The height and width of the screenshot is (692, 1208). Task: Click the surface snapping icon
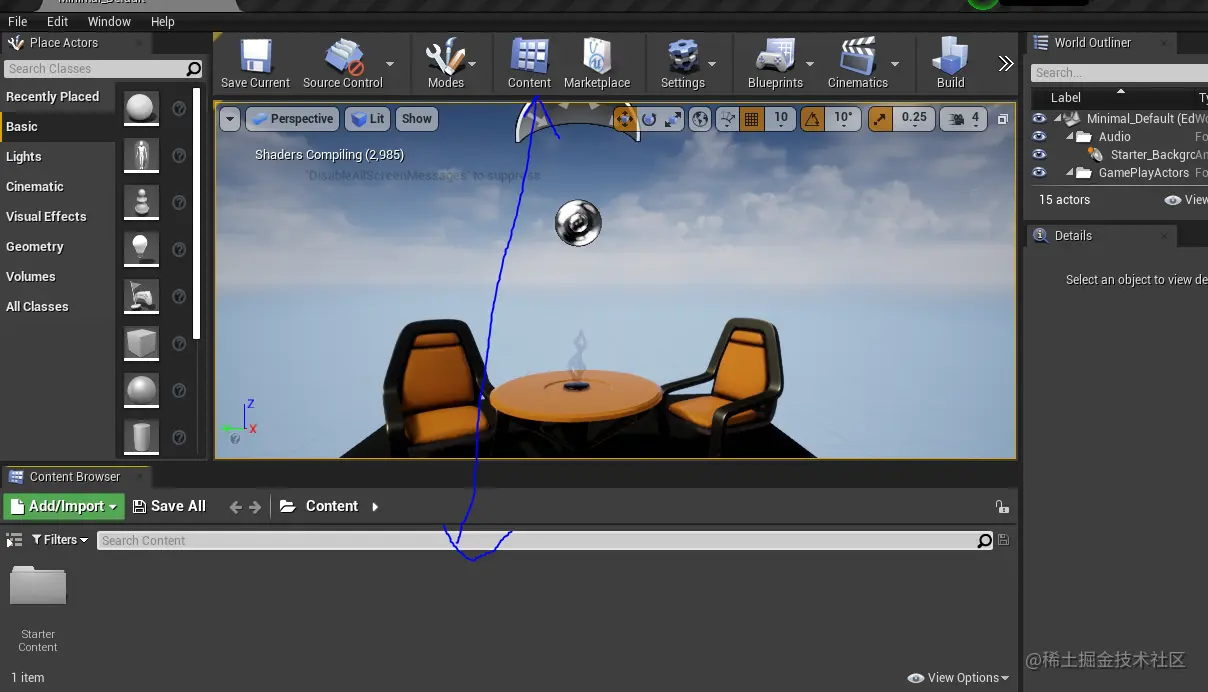click(728, 119)
